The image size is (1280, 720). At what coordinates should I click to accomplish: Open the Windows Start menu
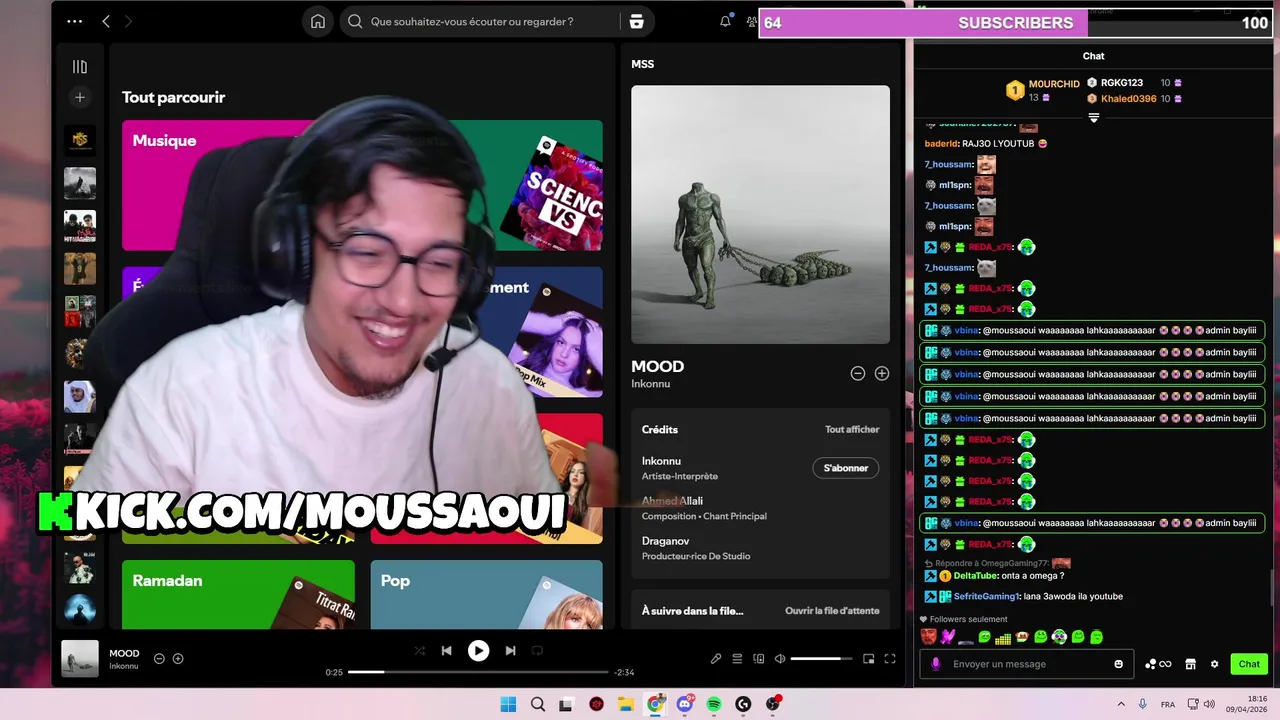pyautogui.click(x=508, y=704)
